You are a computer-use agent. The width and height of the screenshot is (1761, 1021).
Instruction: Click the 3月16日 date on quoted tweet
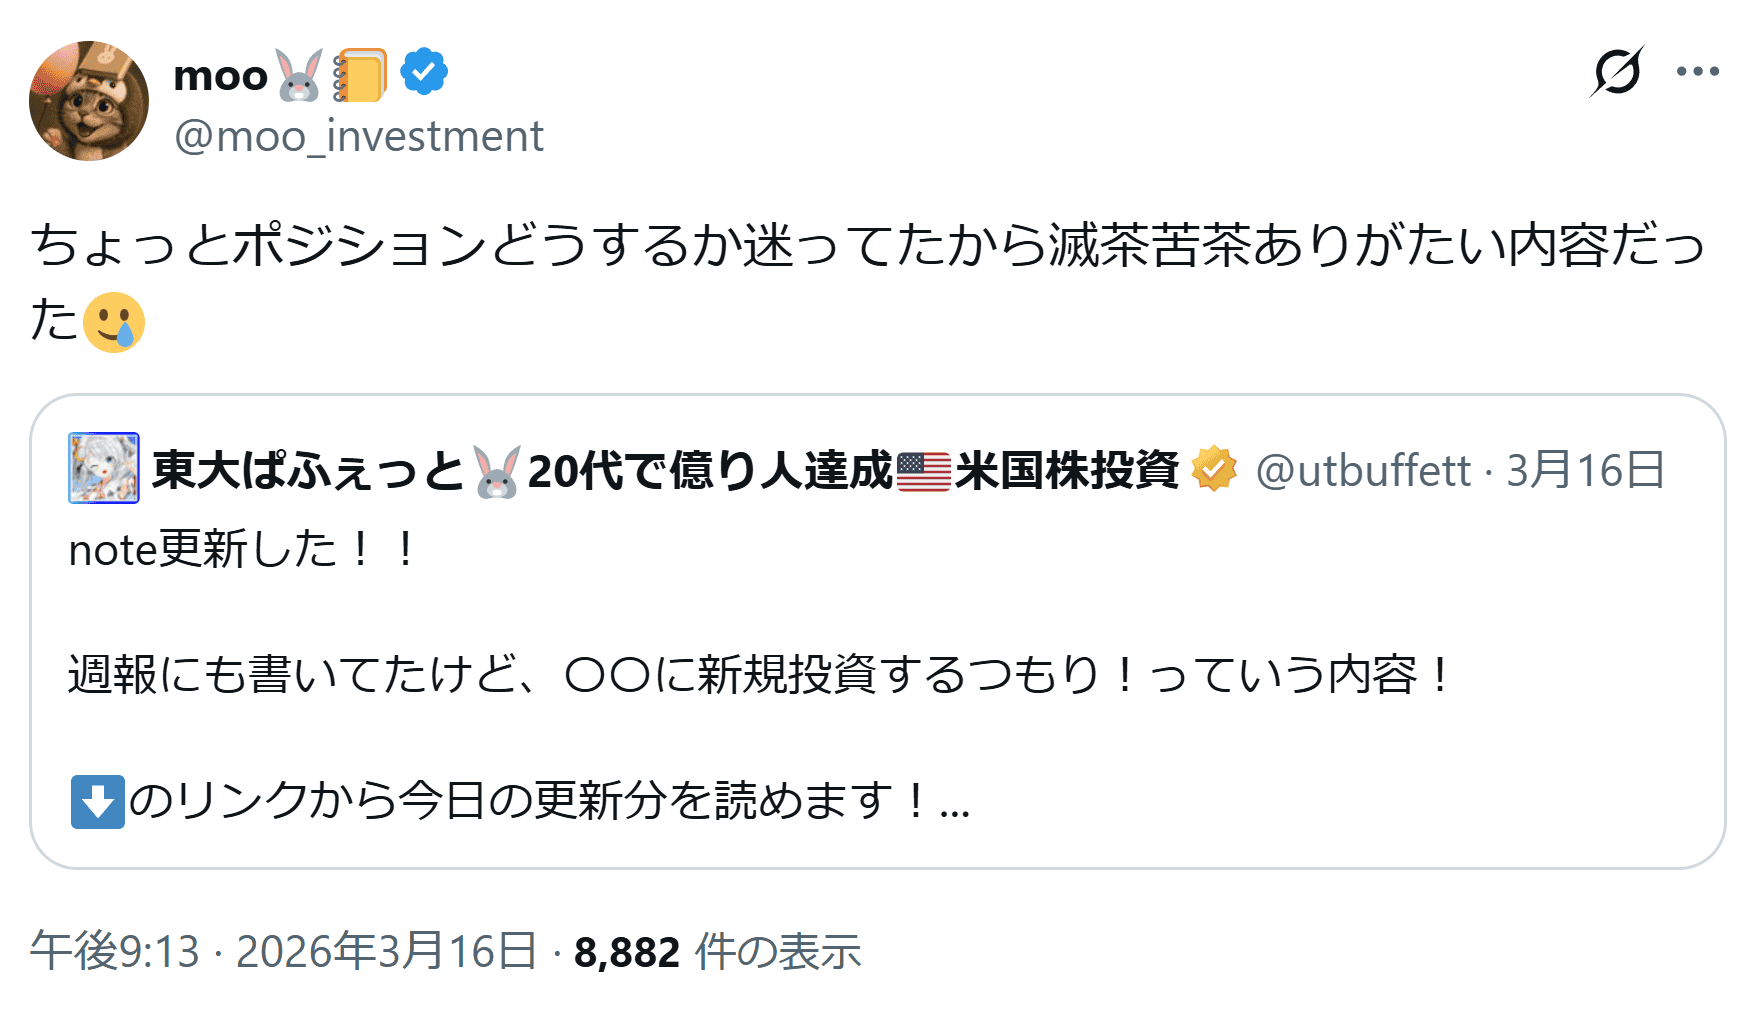coord(1585,470)
